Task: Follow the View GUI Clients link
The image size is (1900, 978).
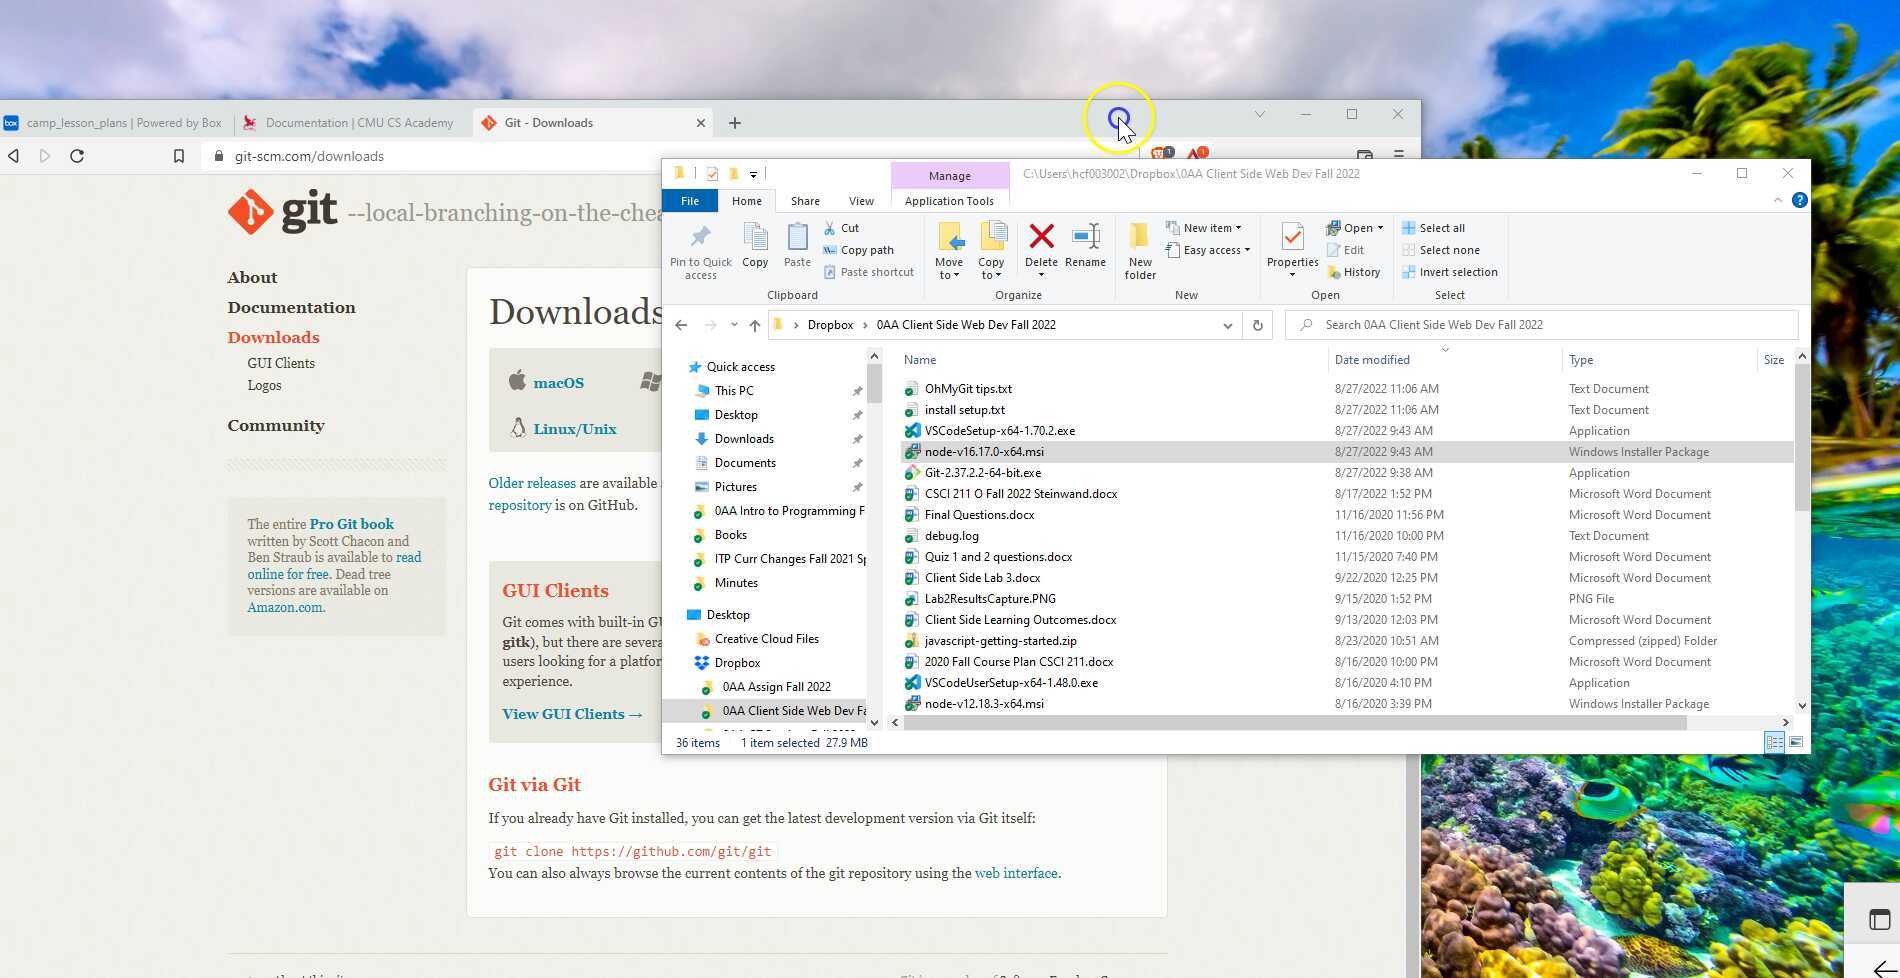Action: (x=572, y=714)
